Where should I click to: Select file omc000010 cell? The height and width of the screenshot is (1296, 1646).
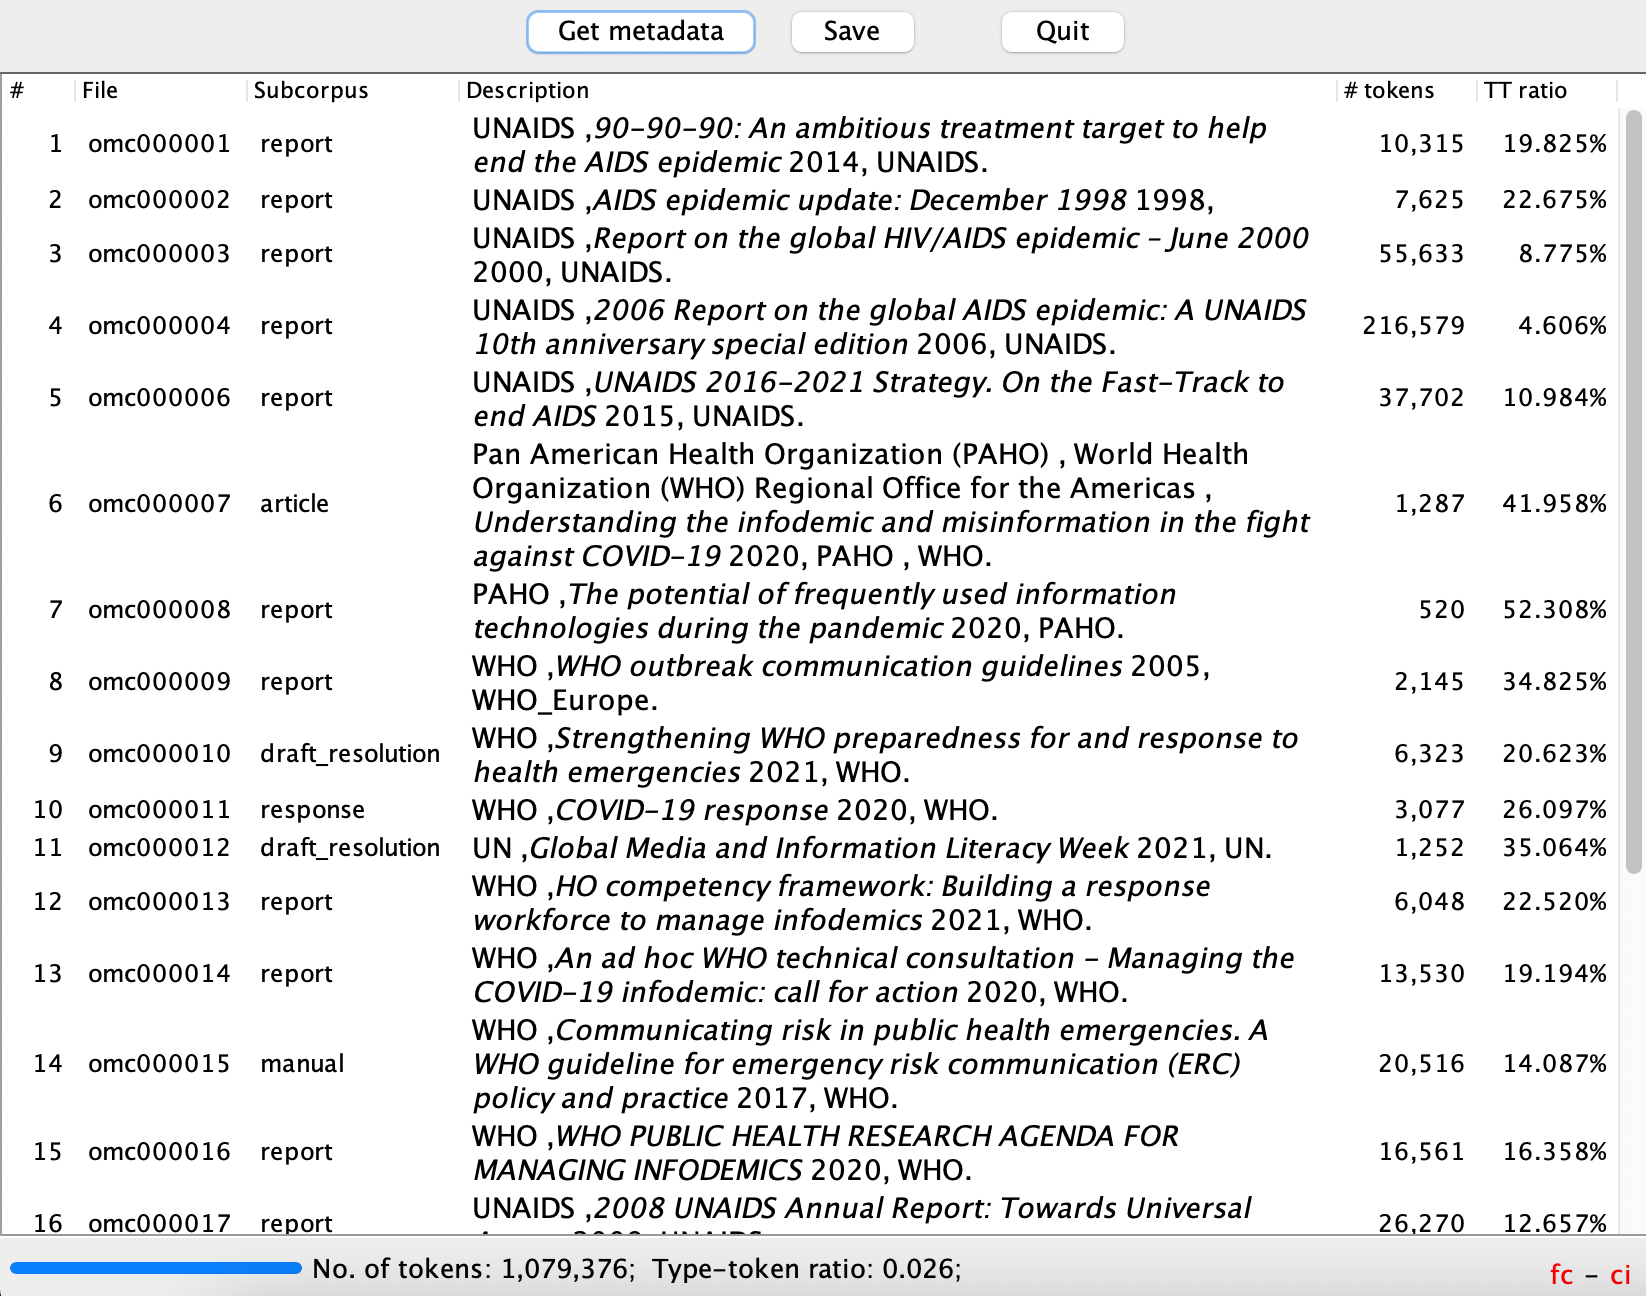[x=159, y=754]
